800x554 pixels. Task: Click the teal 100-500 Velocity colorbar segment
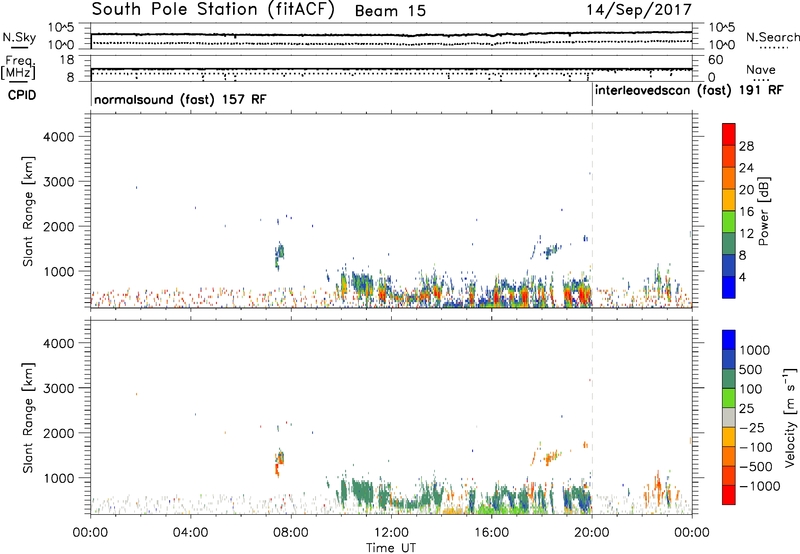click(x=729, y=379)
